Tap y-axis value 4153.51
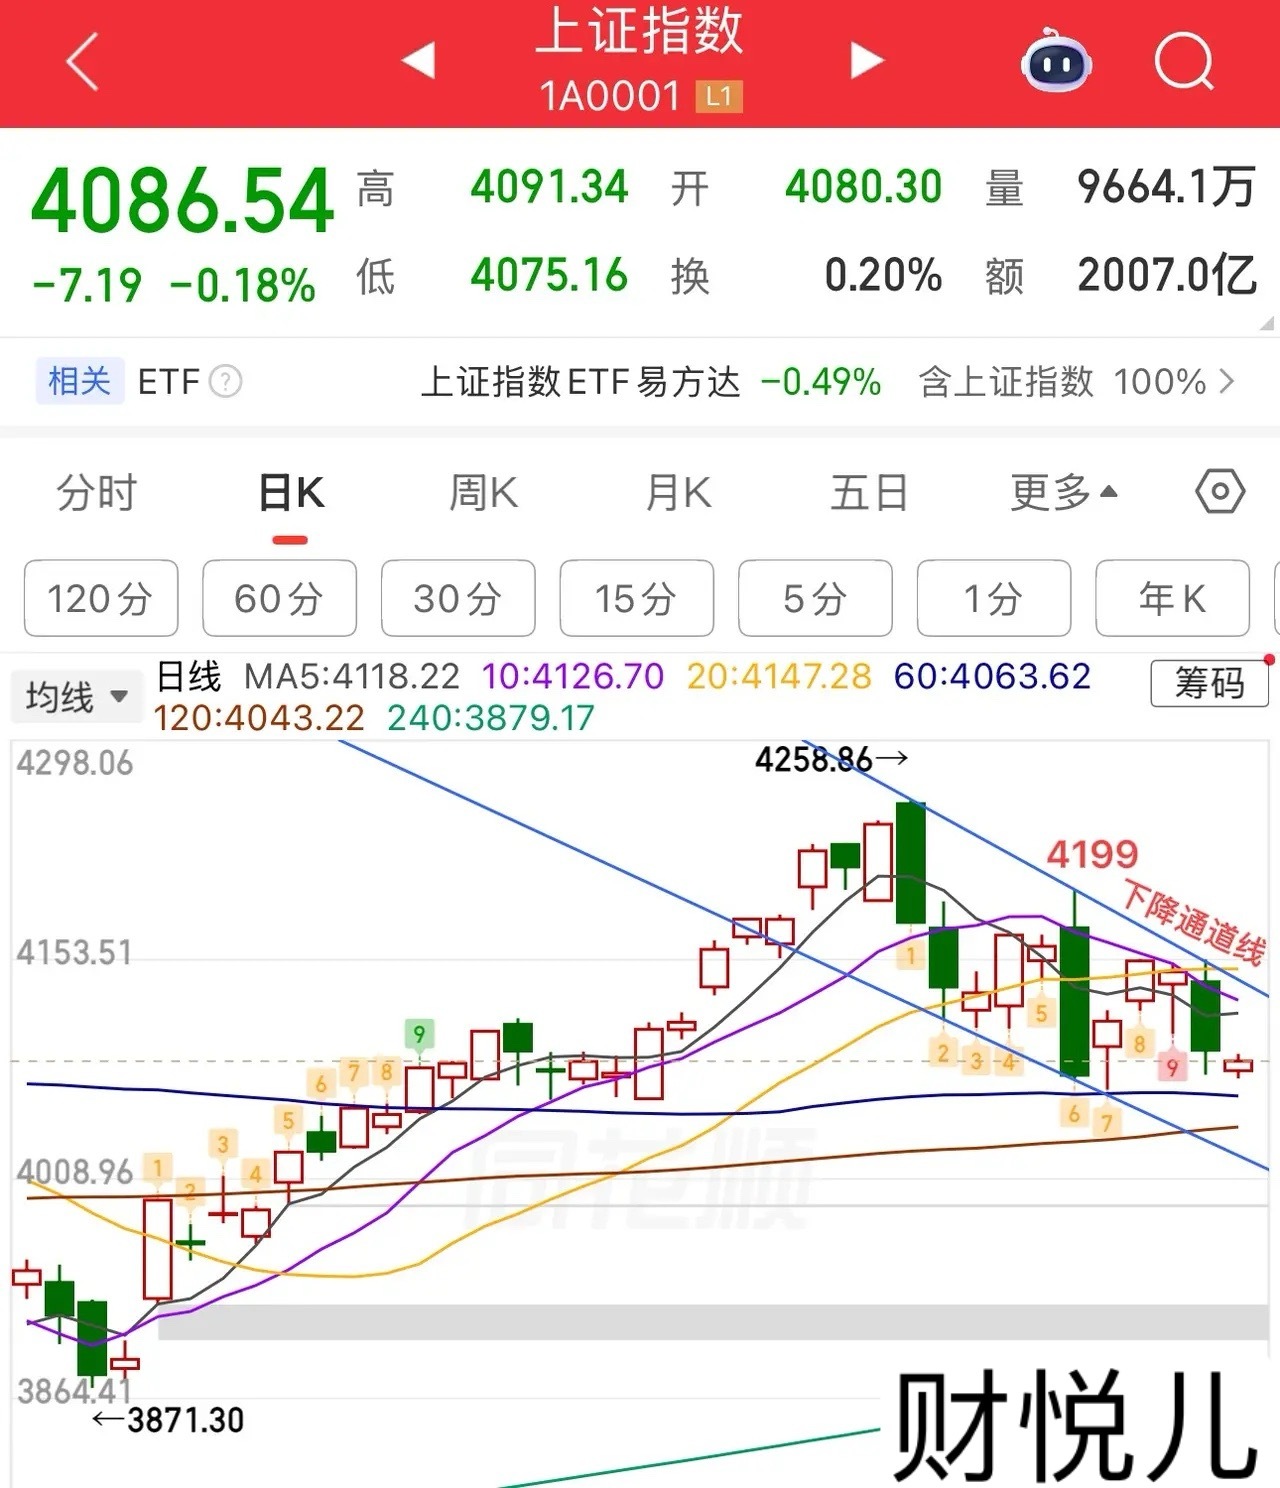The image size is (1280, 1488). [74, 953]
